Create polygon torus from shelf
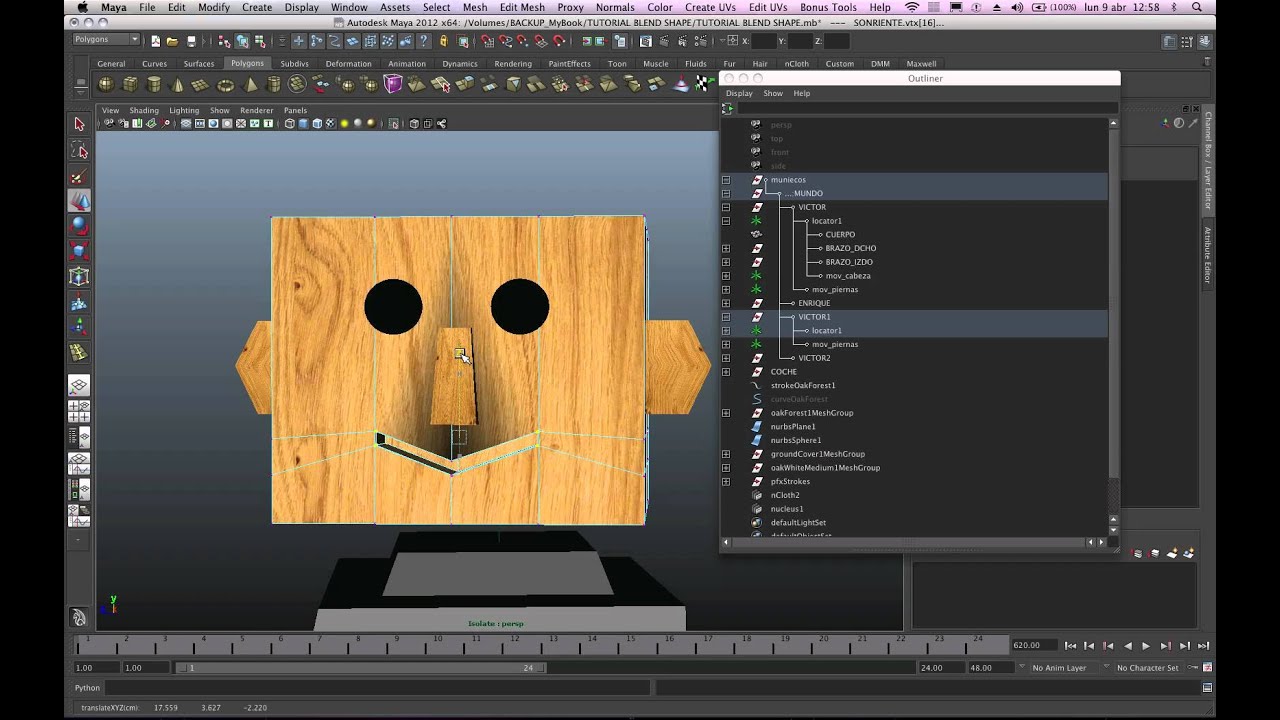Viewport: 1280px width, 720px height. click(x=226, y=85)
